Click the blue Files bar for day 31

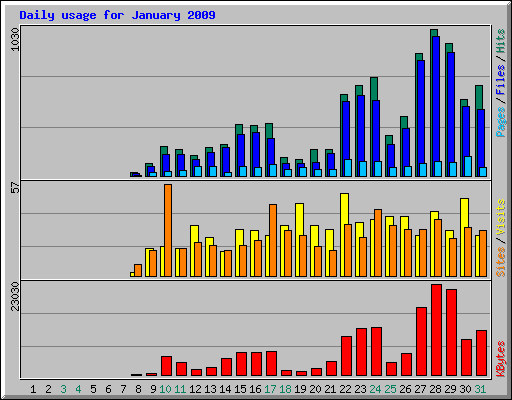pyautogui.click(x=481, y=138)
